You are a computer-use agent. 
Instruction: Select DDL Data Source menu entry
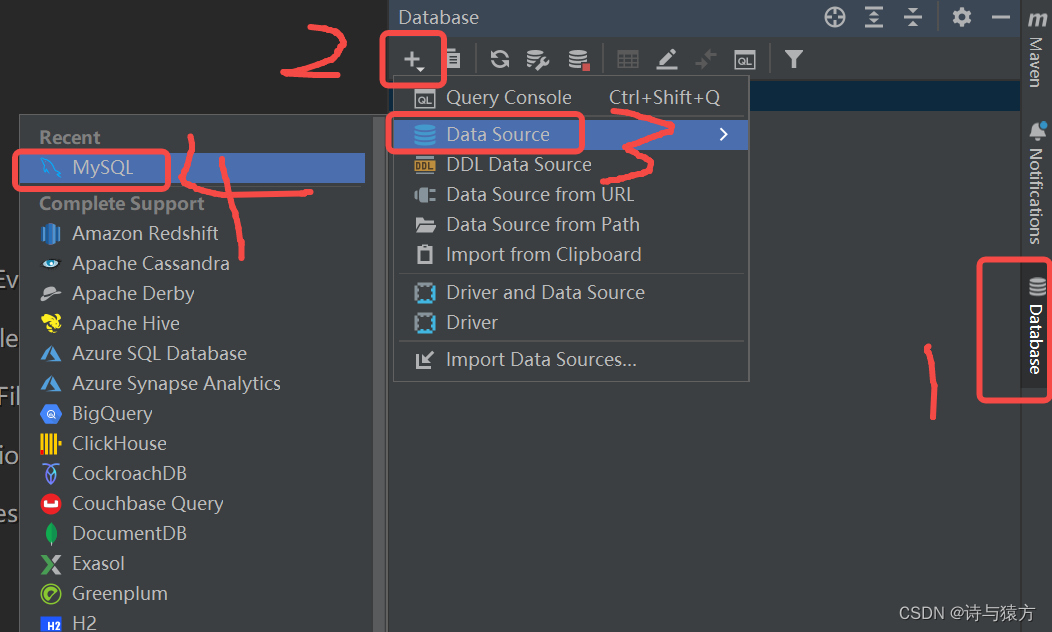(570, 165)
